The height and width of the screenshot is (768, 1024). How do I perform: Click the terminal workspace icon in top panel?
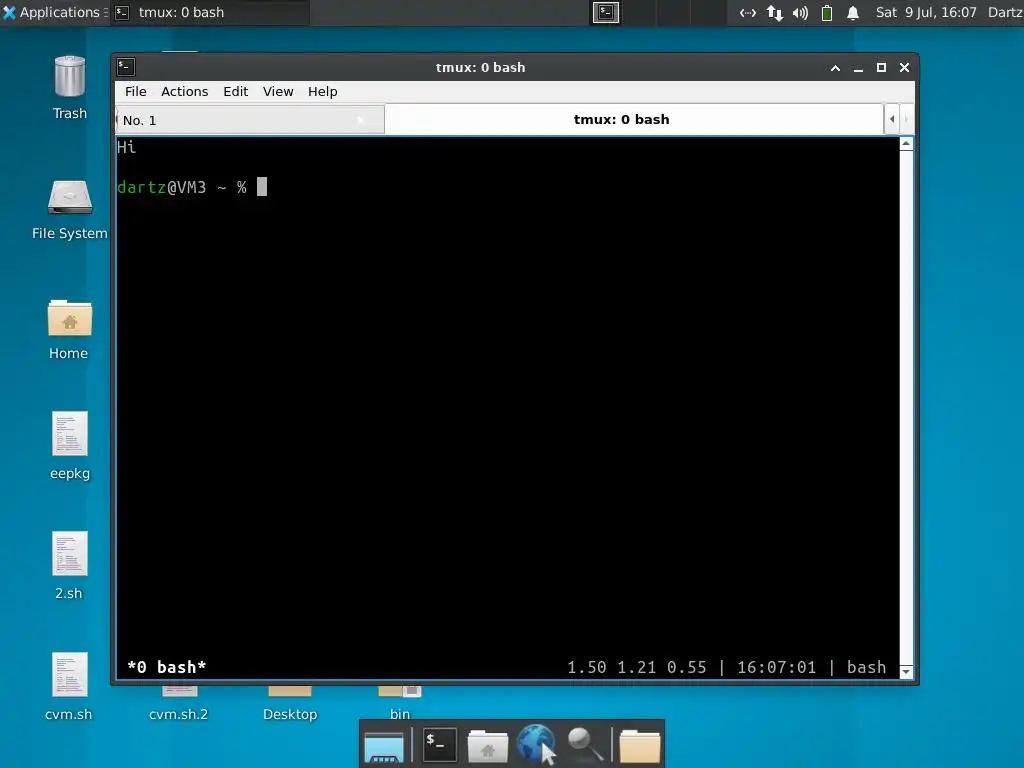(605, 12)
